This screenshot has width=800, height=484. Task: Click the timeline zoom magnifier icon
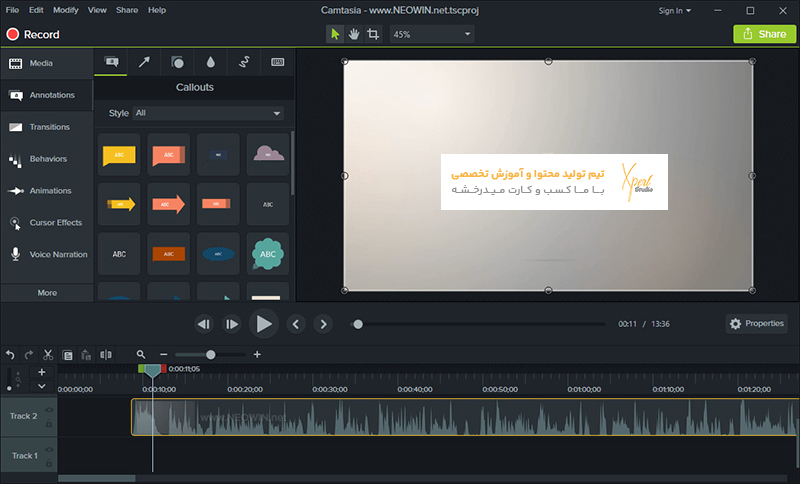tap(141, 354)
